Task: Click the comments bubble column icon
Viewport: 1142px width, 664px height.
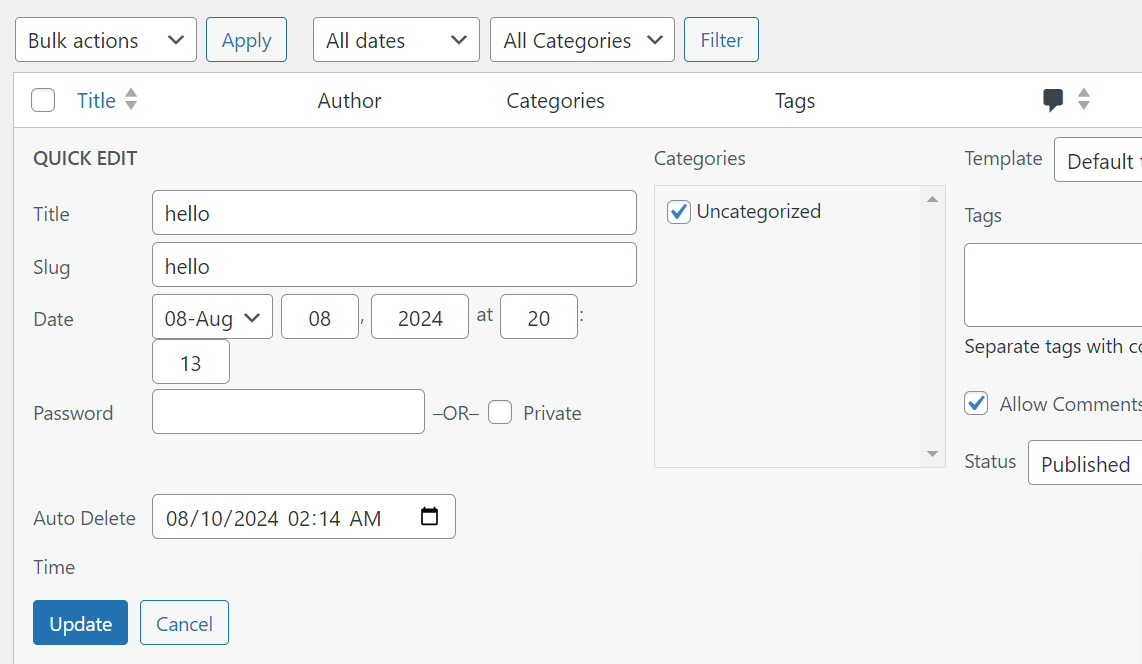Action: (1053, 100)
